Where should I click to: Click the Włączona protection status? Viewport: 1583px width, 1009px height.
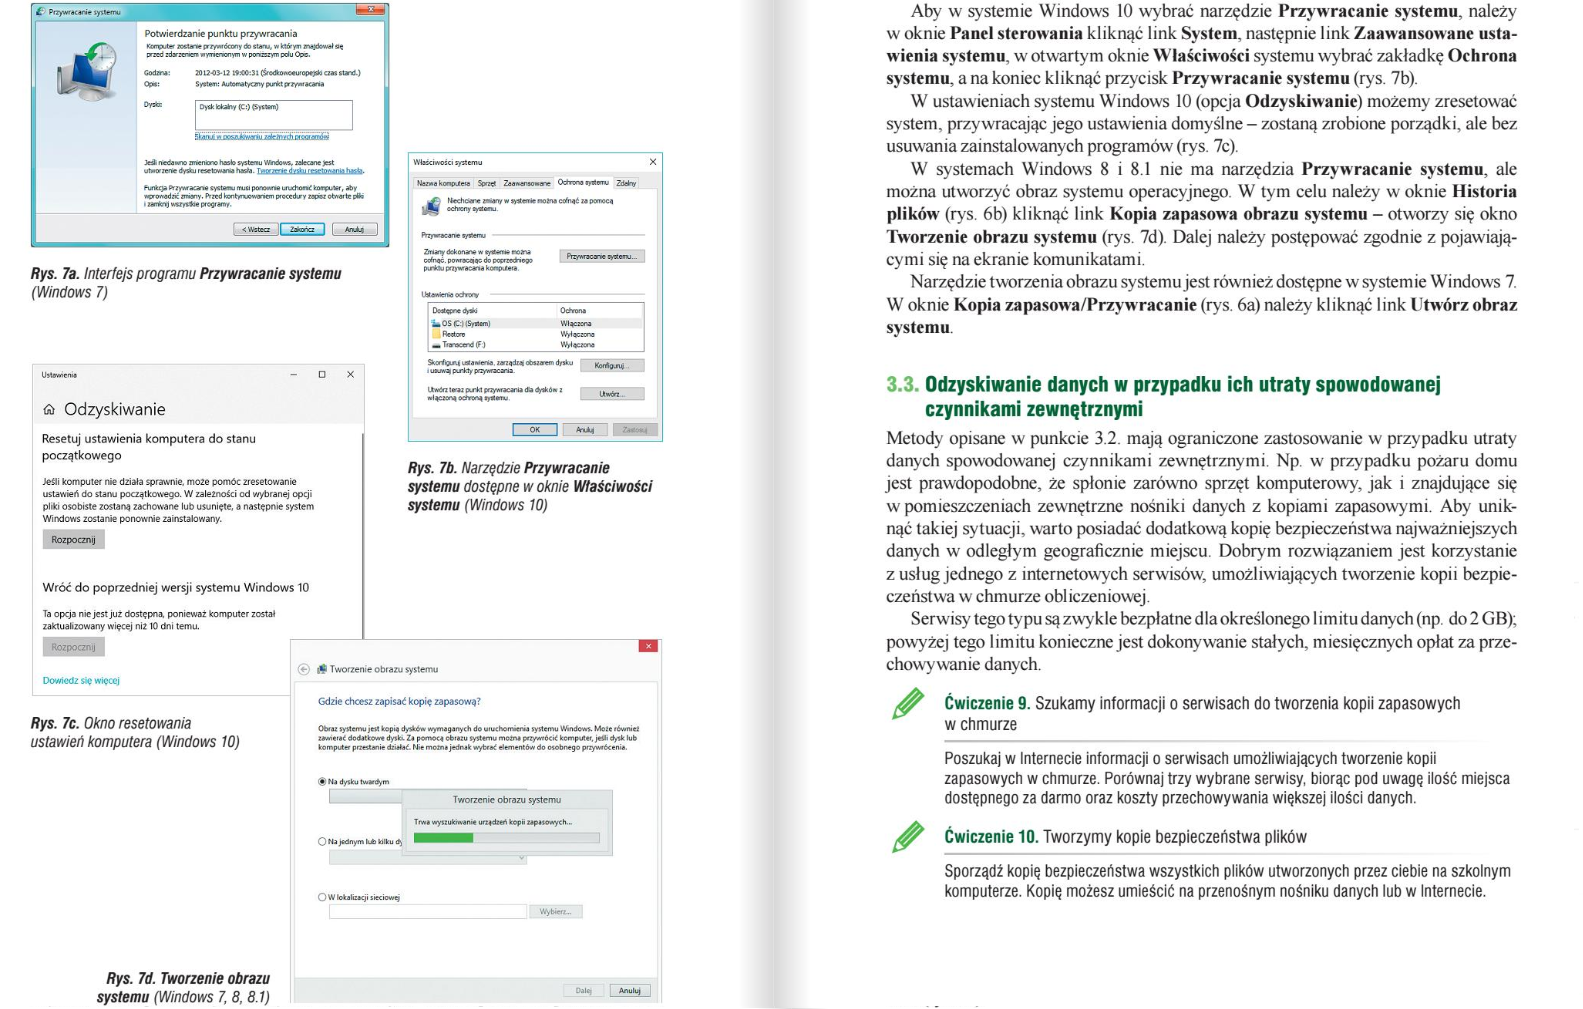[x=576, y=324]
